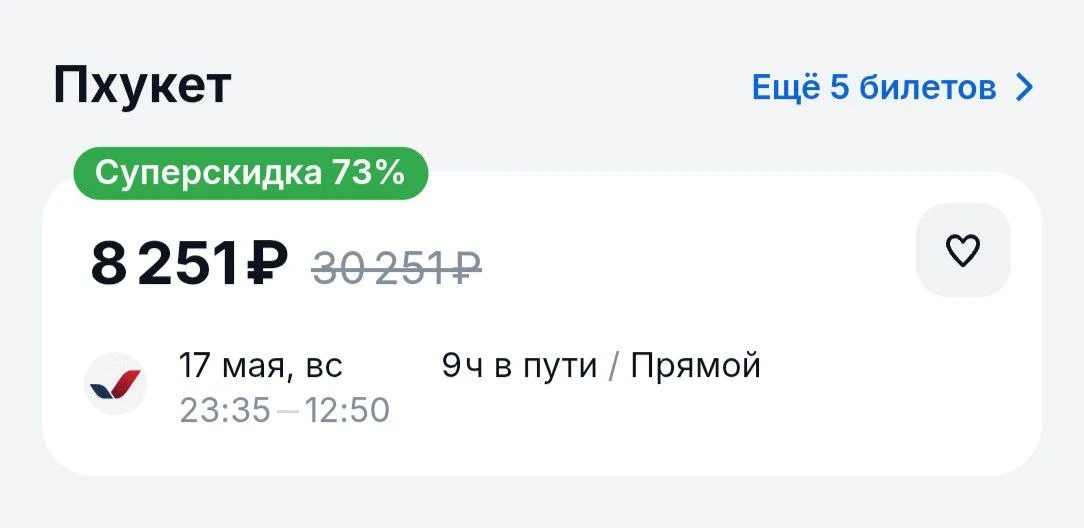Image resolution: width=1084 pixels, height=528 pixels.
Task: Select the 8 251₽ ticket price
Action: coord(189,264)
